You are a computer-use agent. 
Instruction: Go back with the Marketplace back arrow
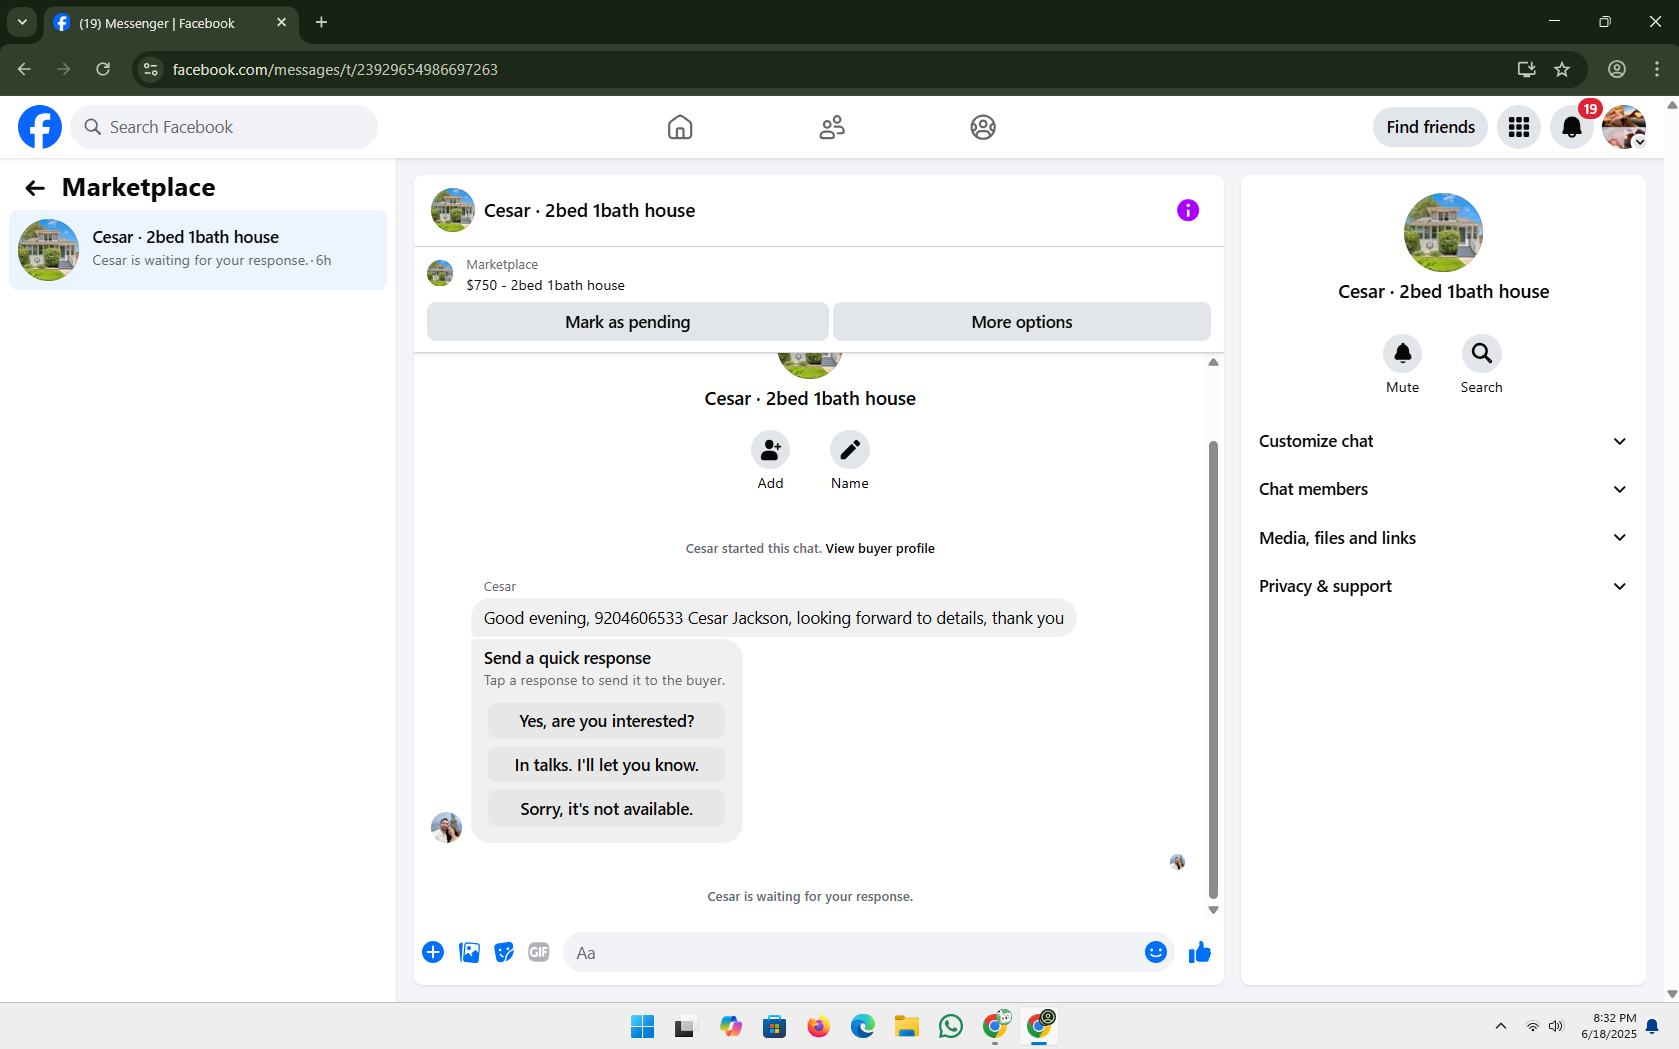(x=35, y=188)
